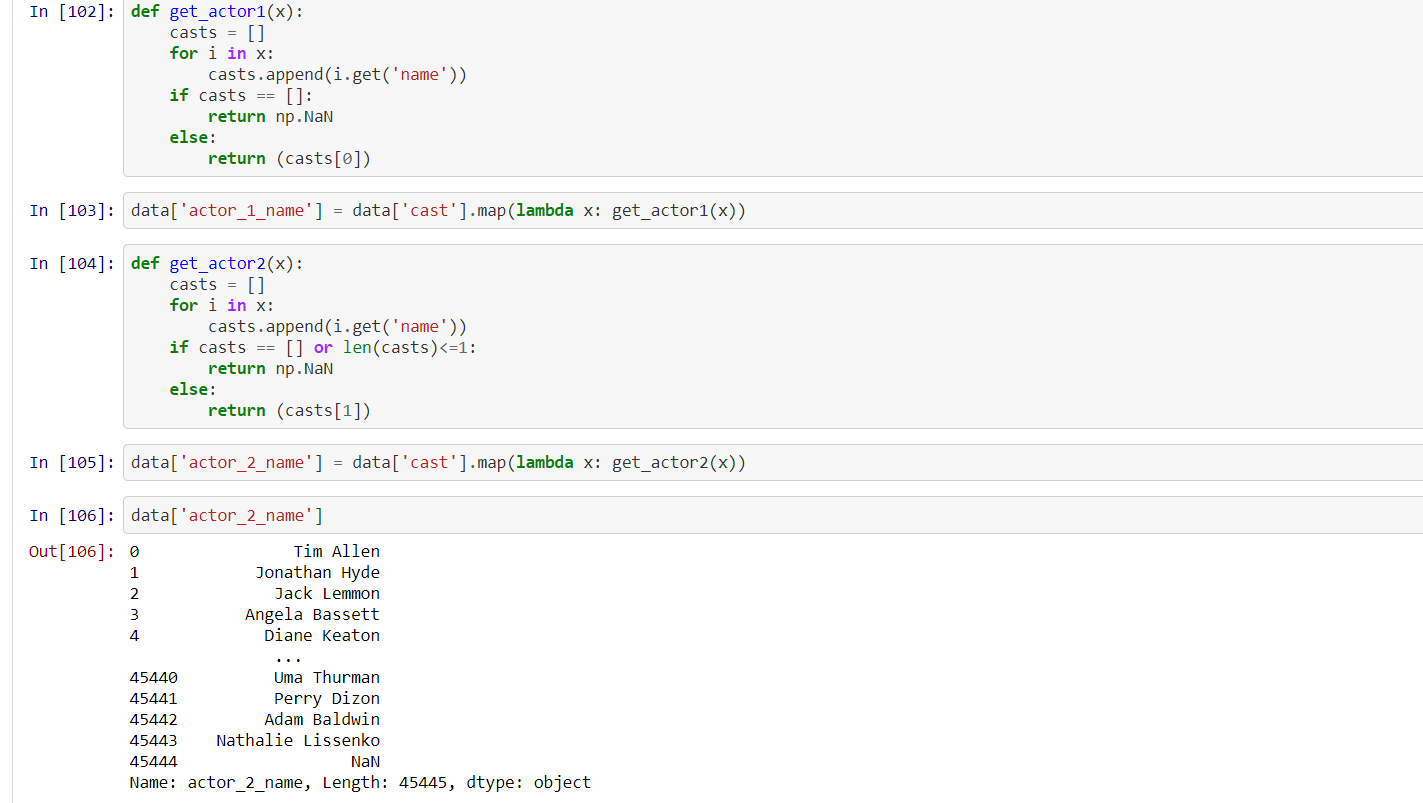Click the Out[106] output prompt

pos(72,552)
